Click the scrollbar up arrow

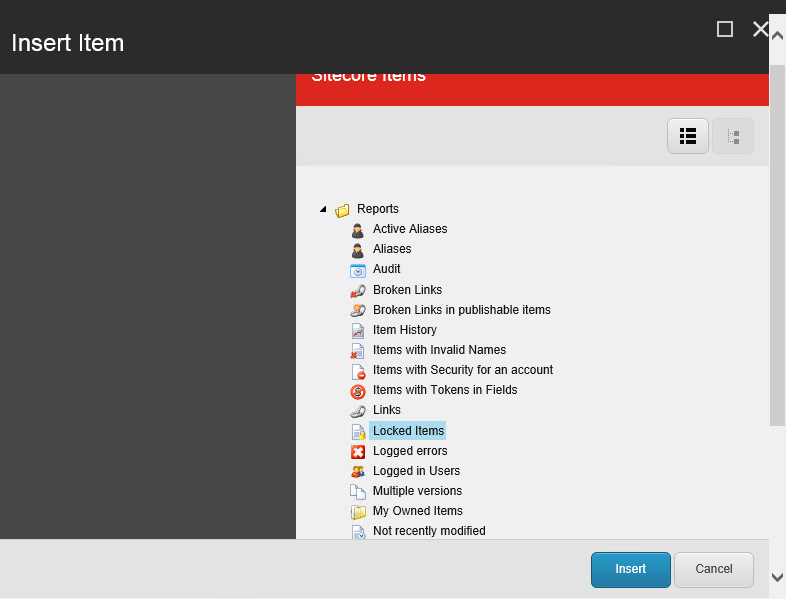click(x=777, y=36)
